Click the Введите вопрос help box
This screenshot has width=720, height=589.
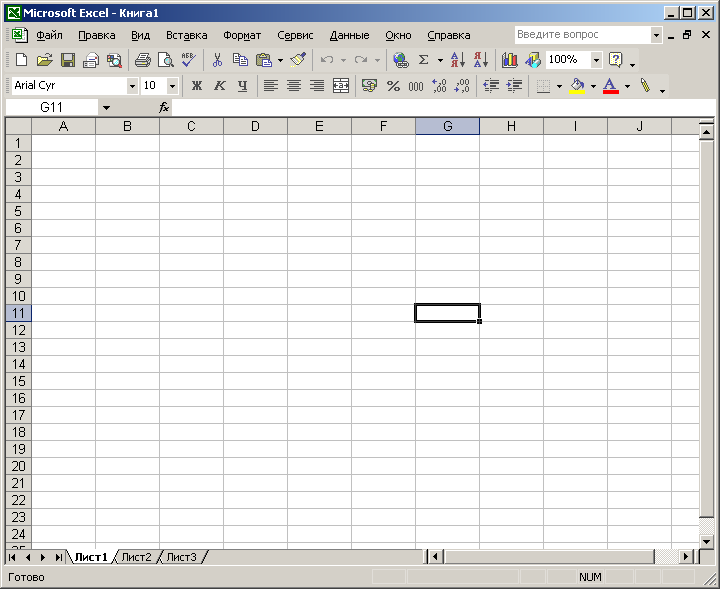coord(582,35)
